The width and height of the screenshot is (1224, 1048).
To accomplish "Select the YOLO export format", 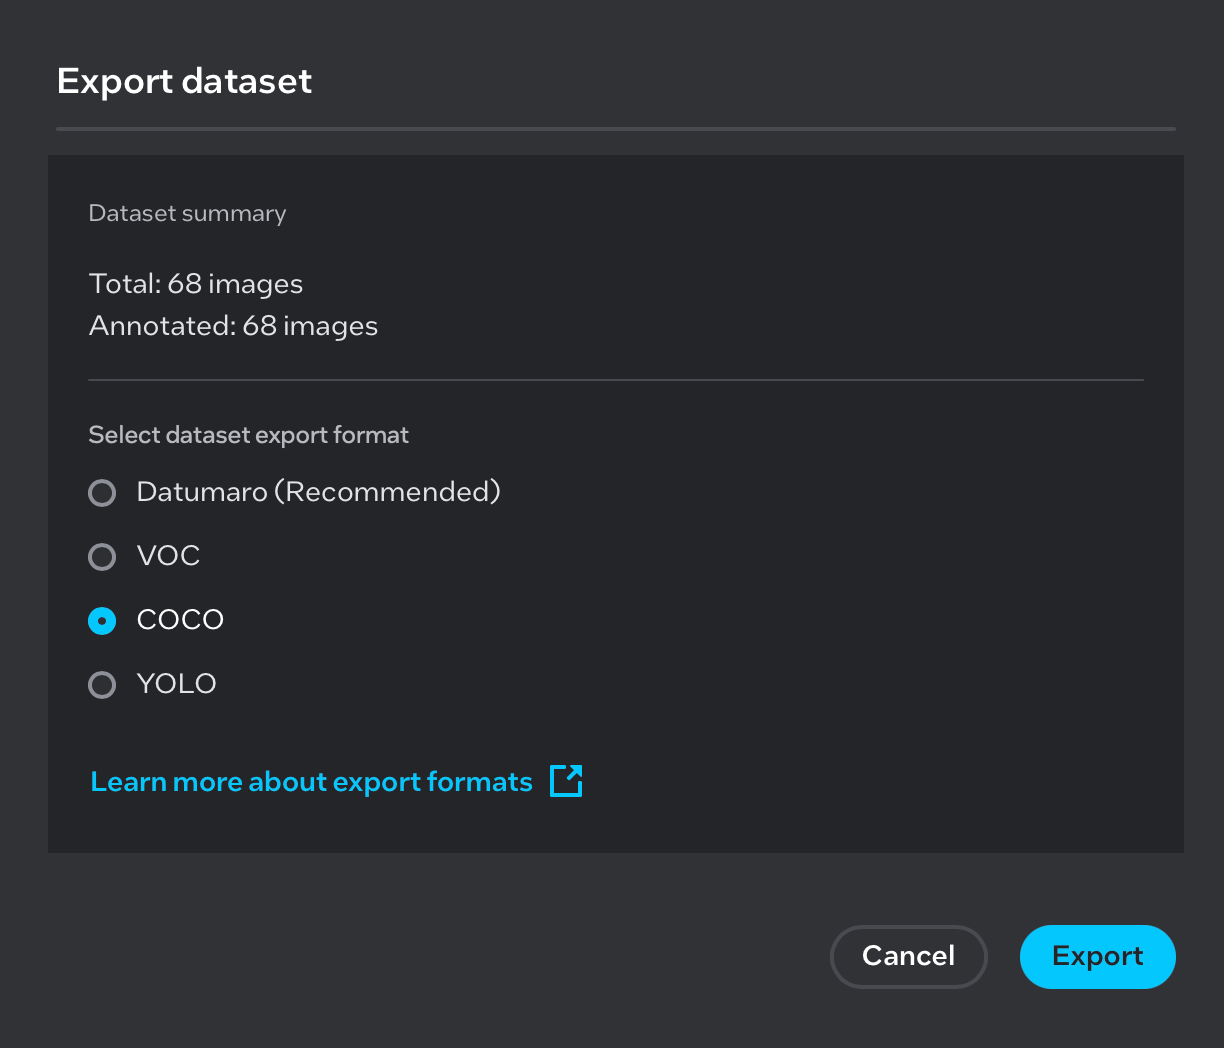I will (101, 684).
